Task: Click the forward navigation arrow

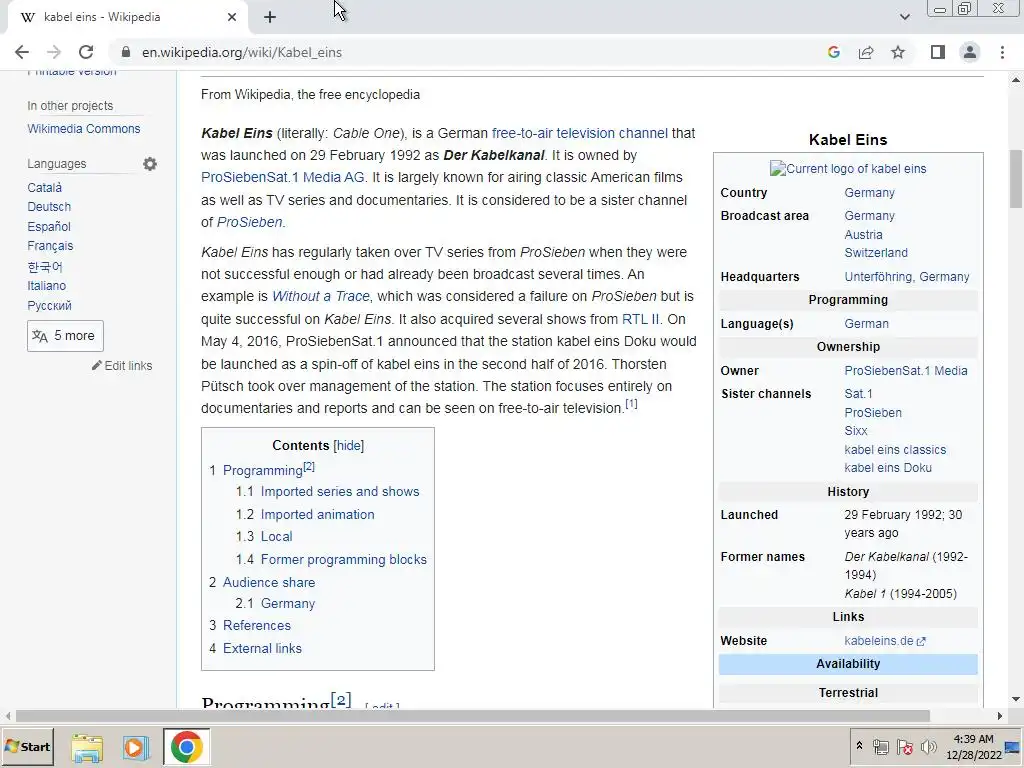Action: pos(54,52)
